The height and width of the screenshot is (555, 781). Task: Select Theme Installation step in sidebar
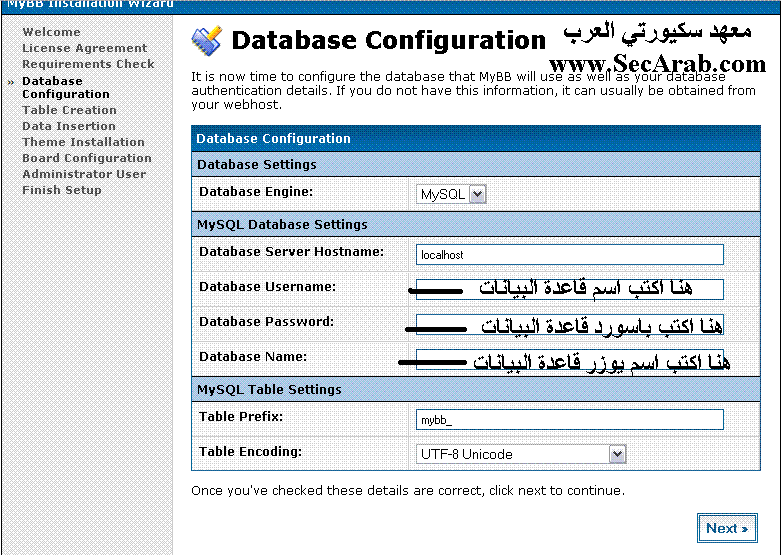point(83,141)
